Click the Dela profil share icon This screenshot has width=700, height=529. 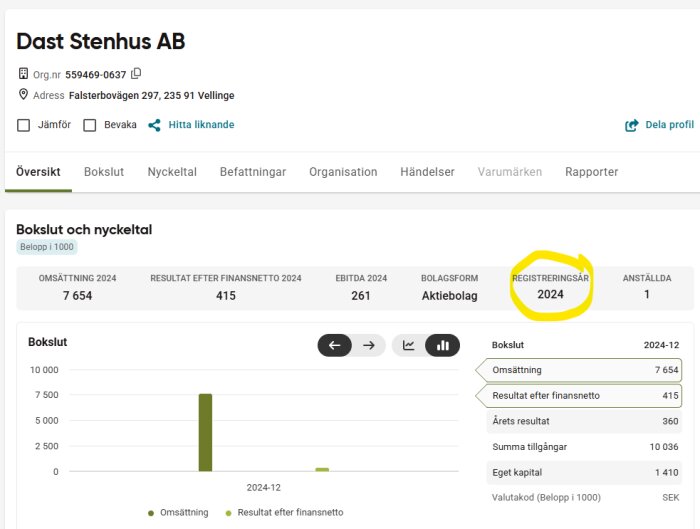coord(632,125)
